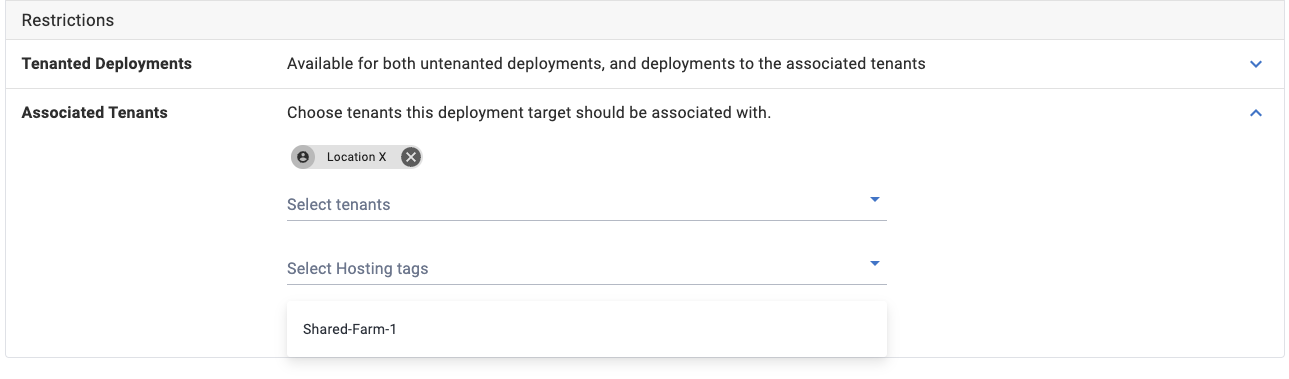Click the 'Choose tenants' description text
This screenshot has width=1289, height=379.
point(529,113)
